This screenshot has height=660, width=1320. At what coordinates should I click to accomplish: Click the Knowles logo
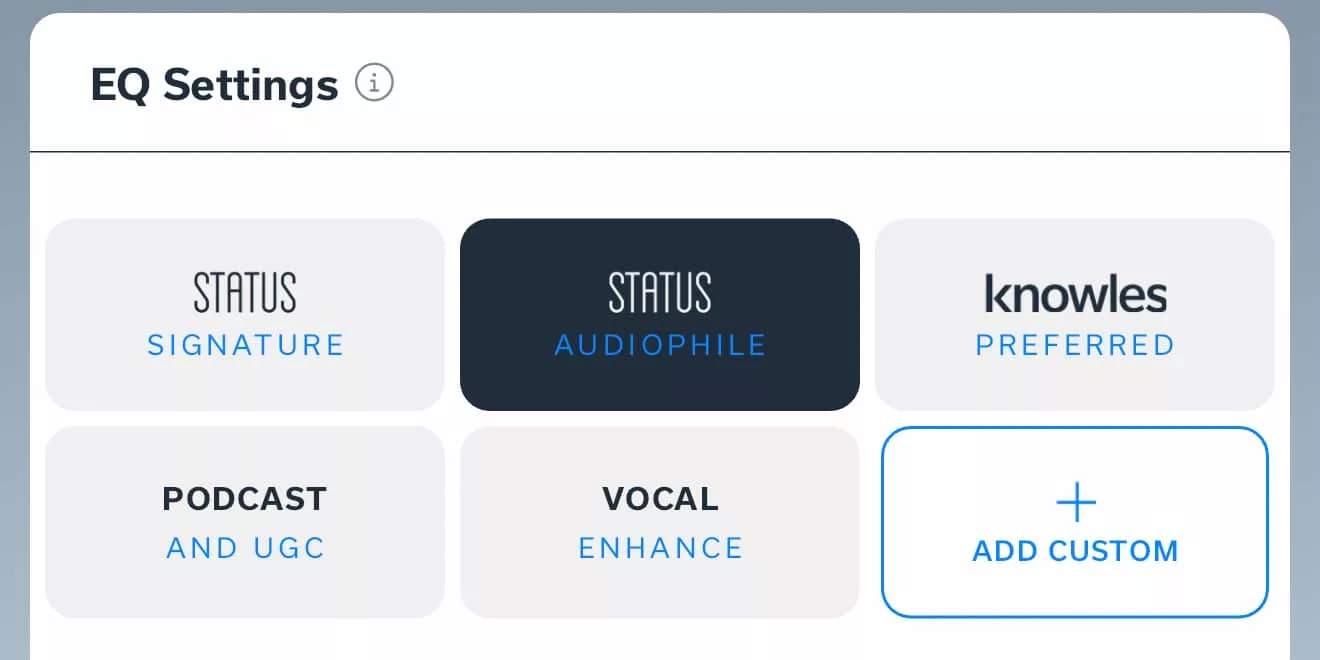tap(1075, 294)
